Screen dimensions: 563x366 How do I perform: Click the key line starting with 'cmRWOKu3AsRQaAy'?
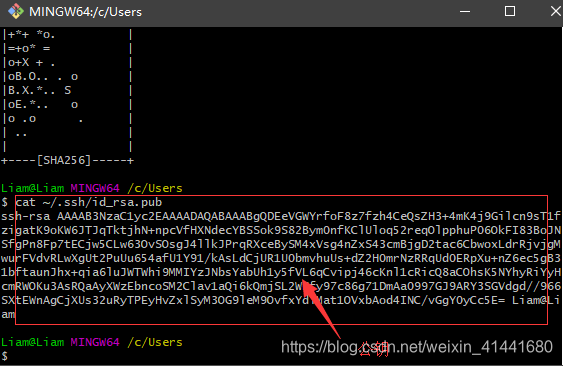point(281,286)
